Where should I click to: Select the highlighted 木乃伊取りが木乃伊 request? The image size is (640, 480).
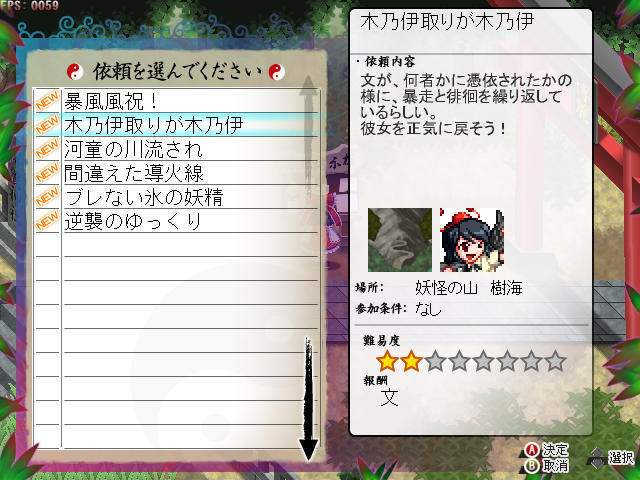point(176,124)
